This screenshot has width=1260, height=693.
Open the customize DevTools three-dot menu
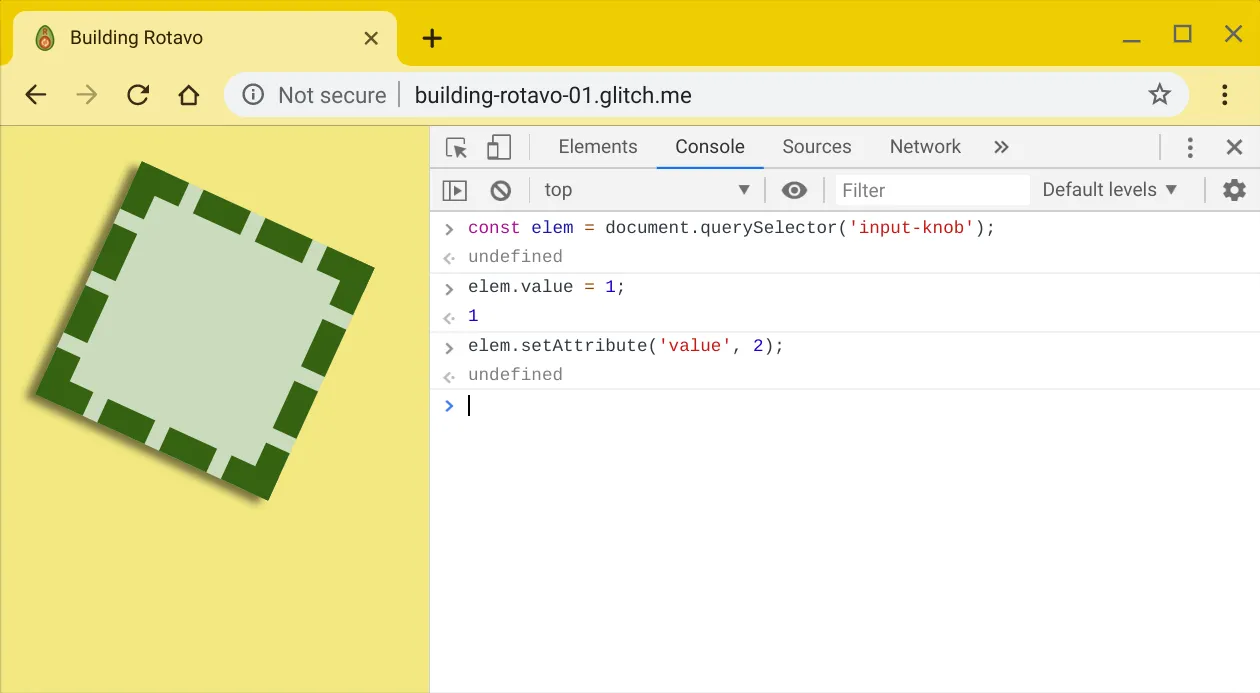pos(1190,146)
